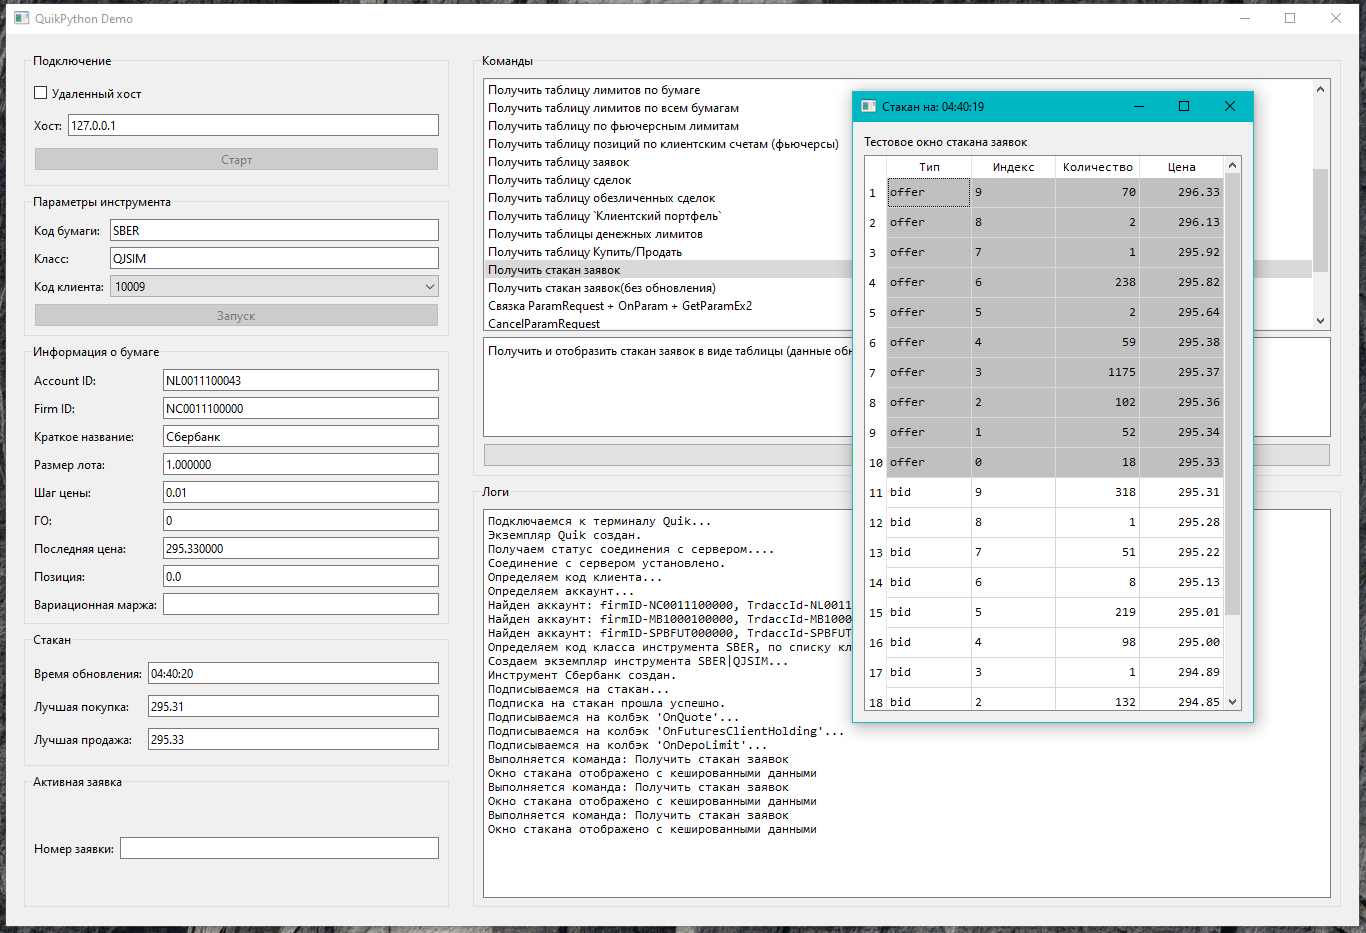The height and width of the screenshot is (933, 1366).
Task: Select 'Получить таблицу сделок' command
Action: (x=559, y=180)
